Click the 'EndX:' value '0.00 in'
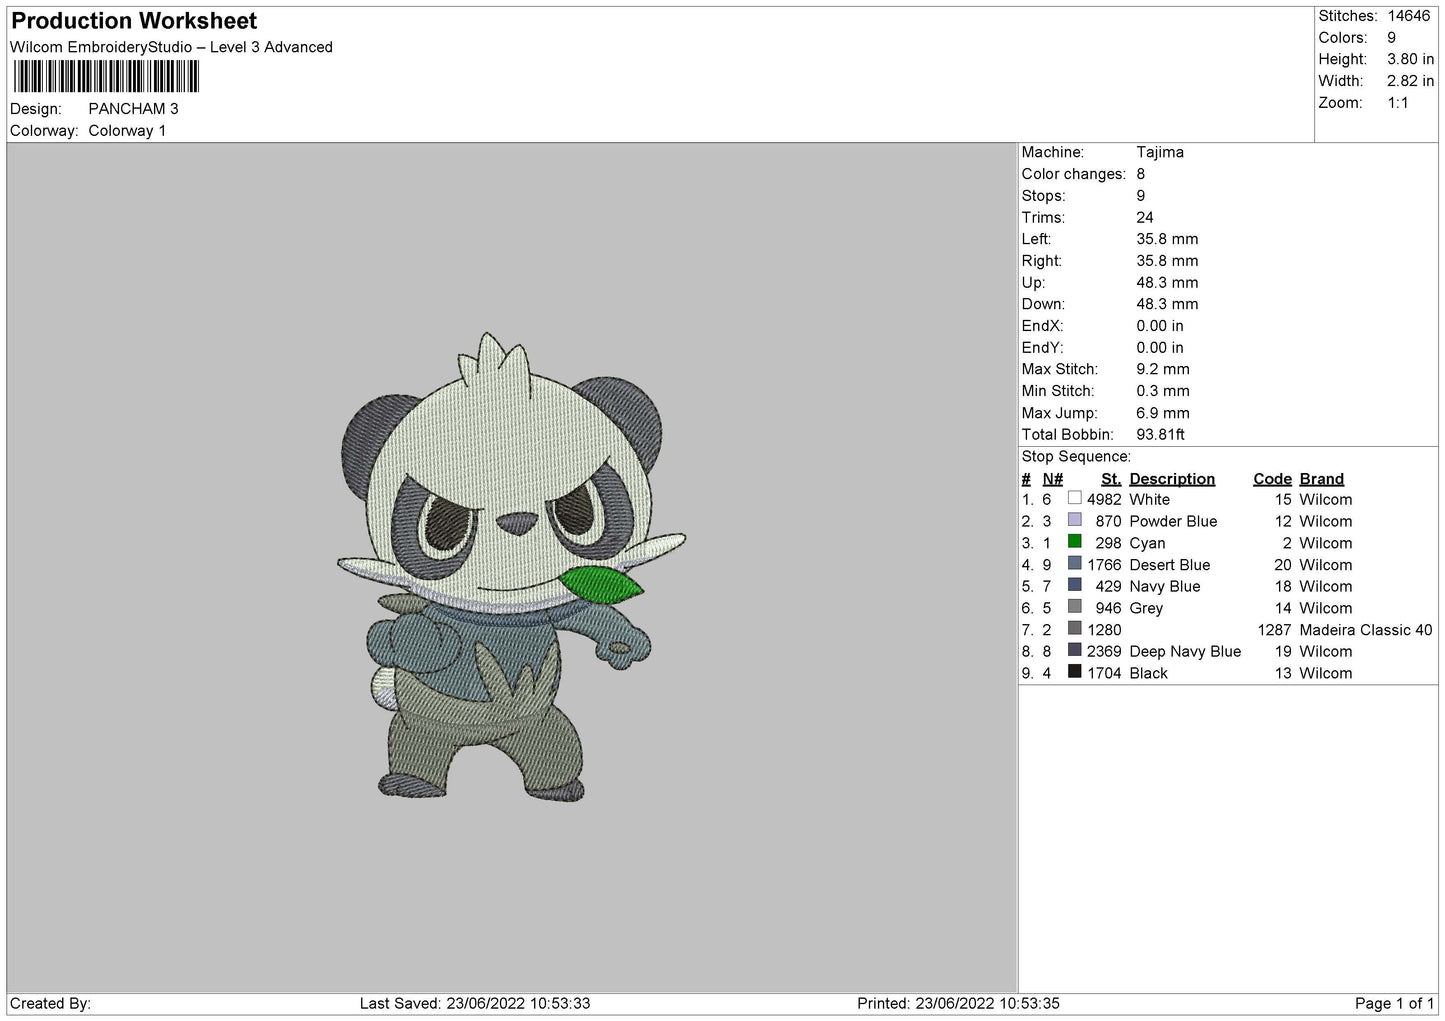The image size is (1445, 1021). [x=1160, y=326]
